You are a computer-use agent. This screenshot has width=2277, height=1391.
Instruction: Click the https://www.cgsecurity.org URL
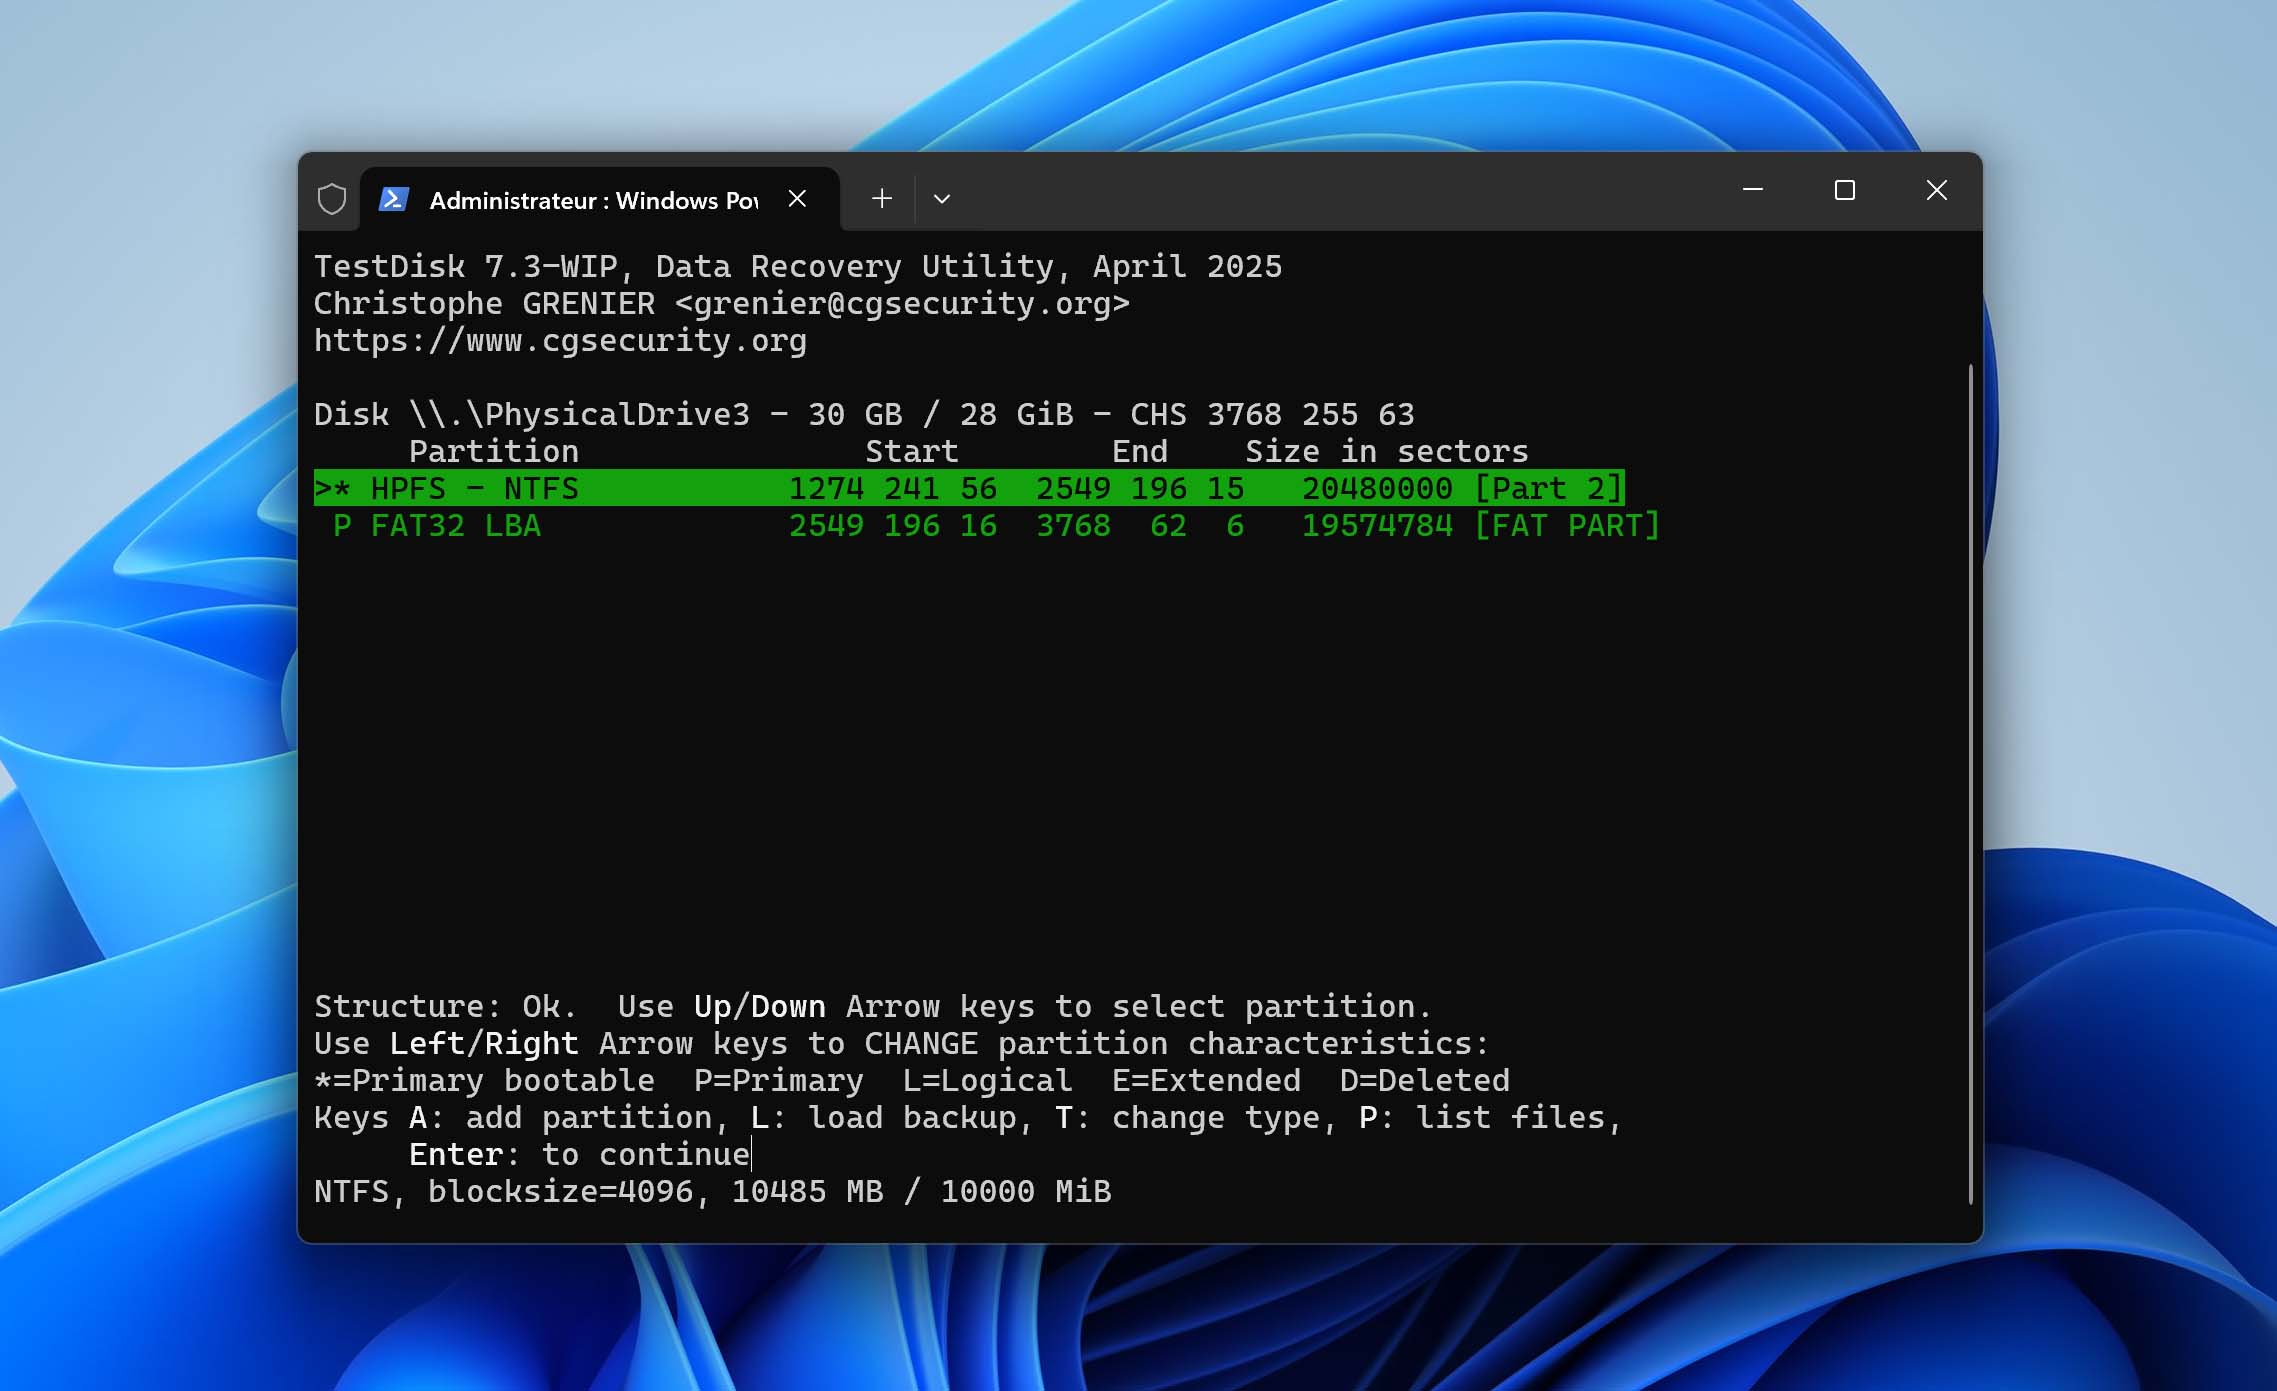[560, 341]
